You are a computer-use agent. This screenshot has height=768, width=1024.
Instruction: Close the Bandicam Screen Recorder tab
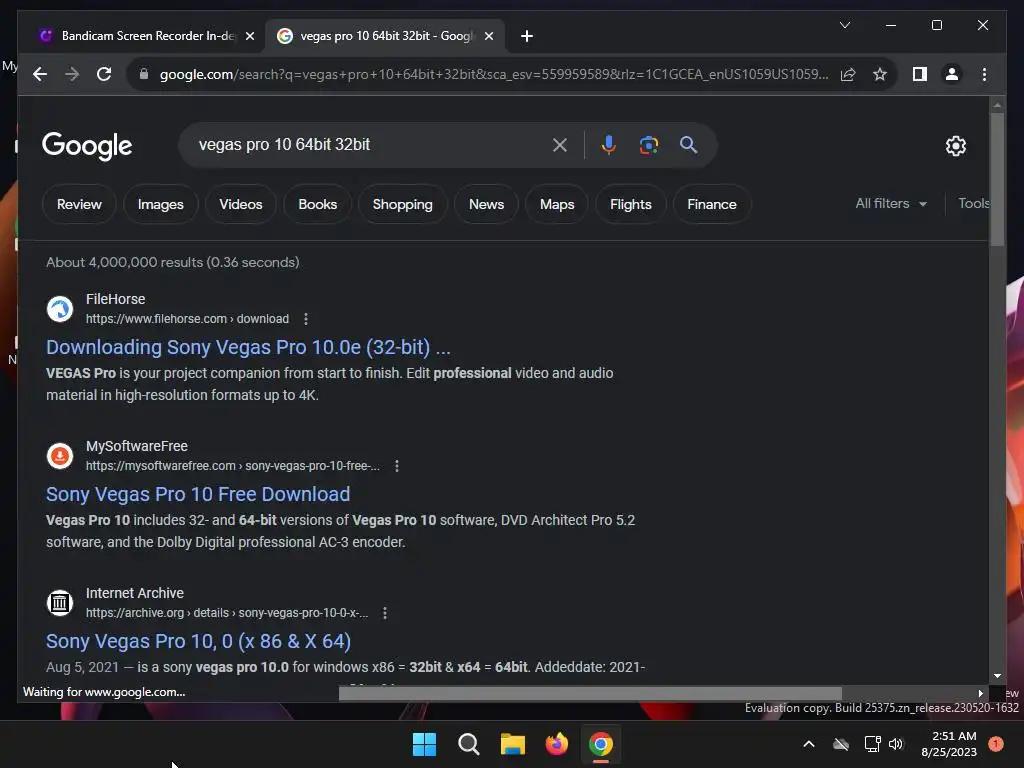pyautogui.click(x=249, y=36)
